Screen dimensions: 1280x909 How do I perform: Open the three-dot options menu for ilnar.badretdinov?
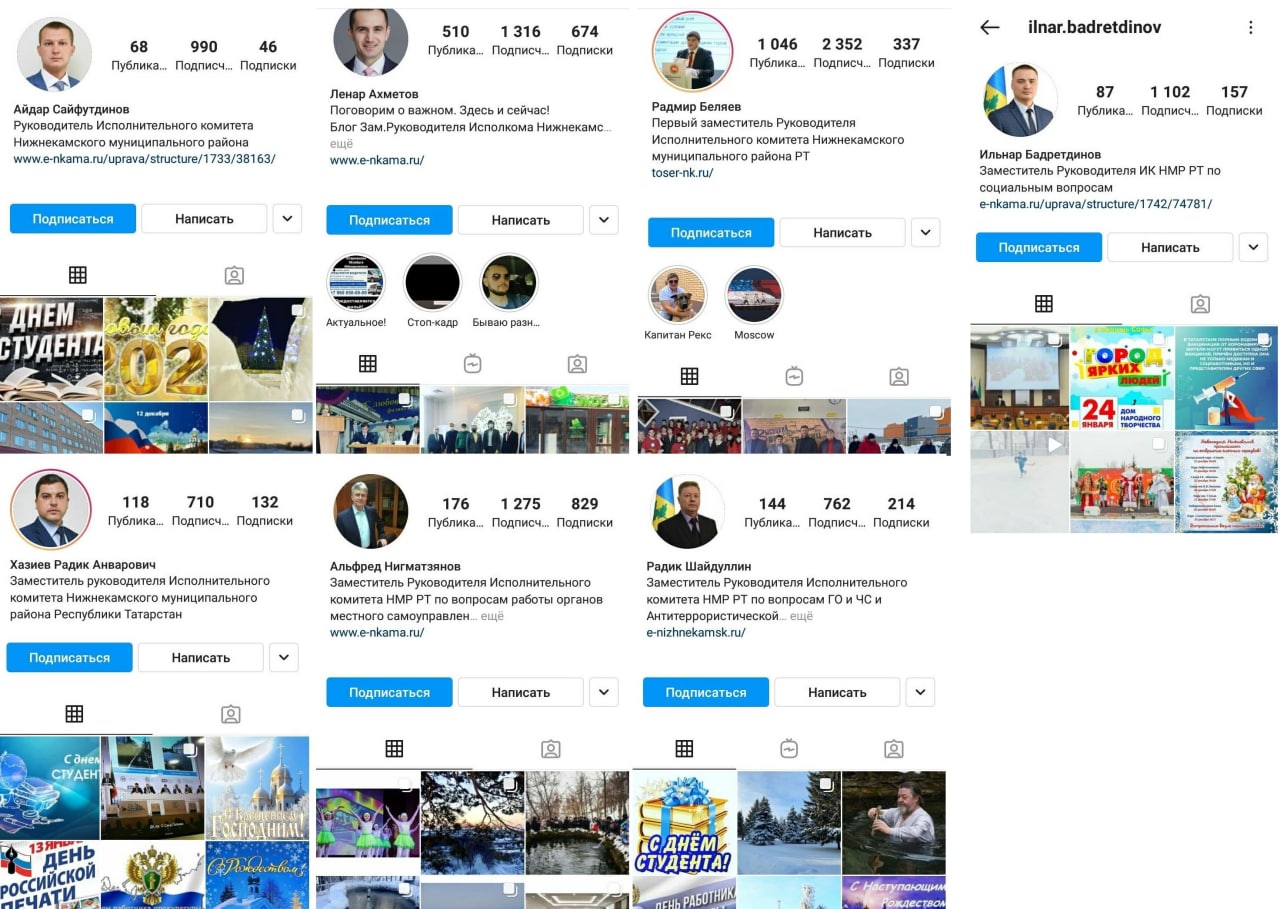point(1250,28)
